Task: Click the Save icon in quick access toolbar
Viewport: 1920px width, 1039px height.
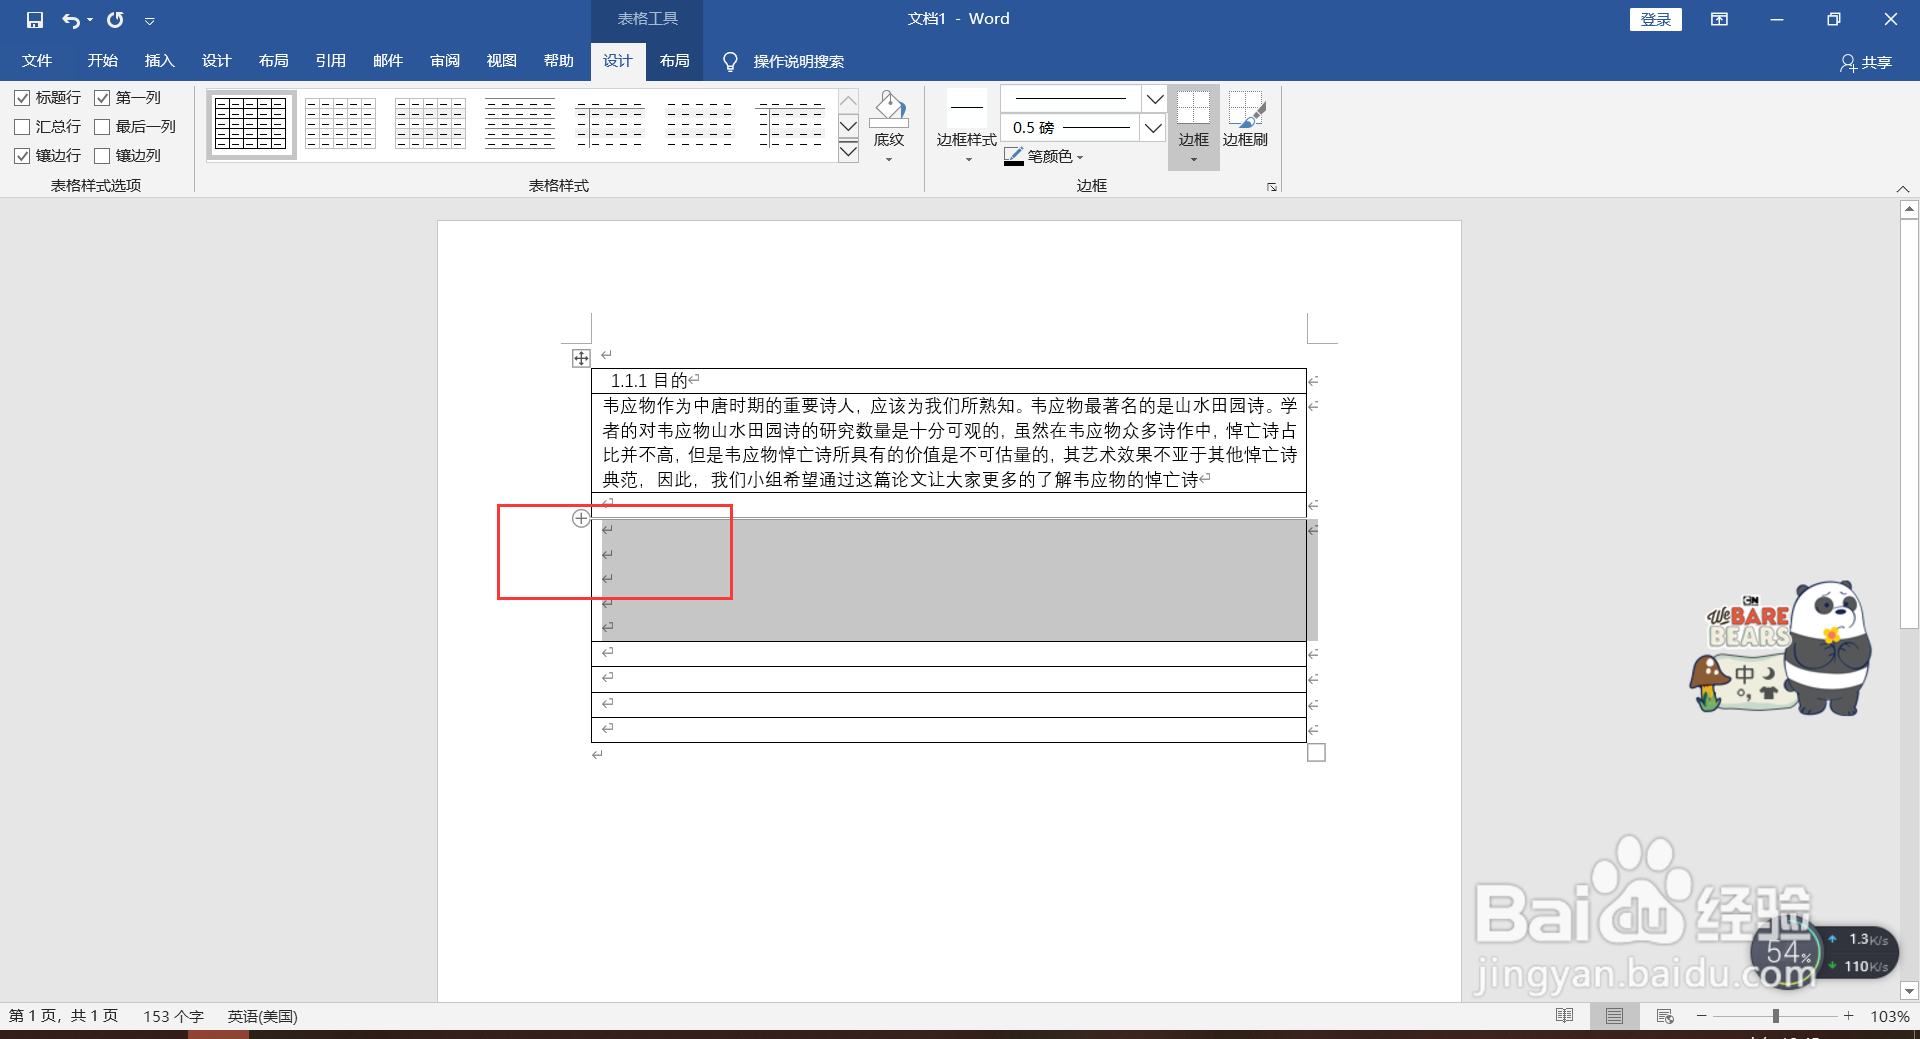Action: click(35, 19)
